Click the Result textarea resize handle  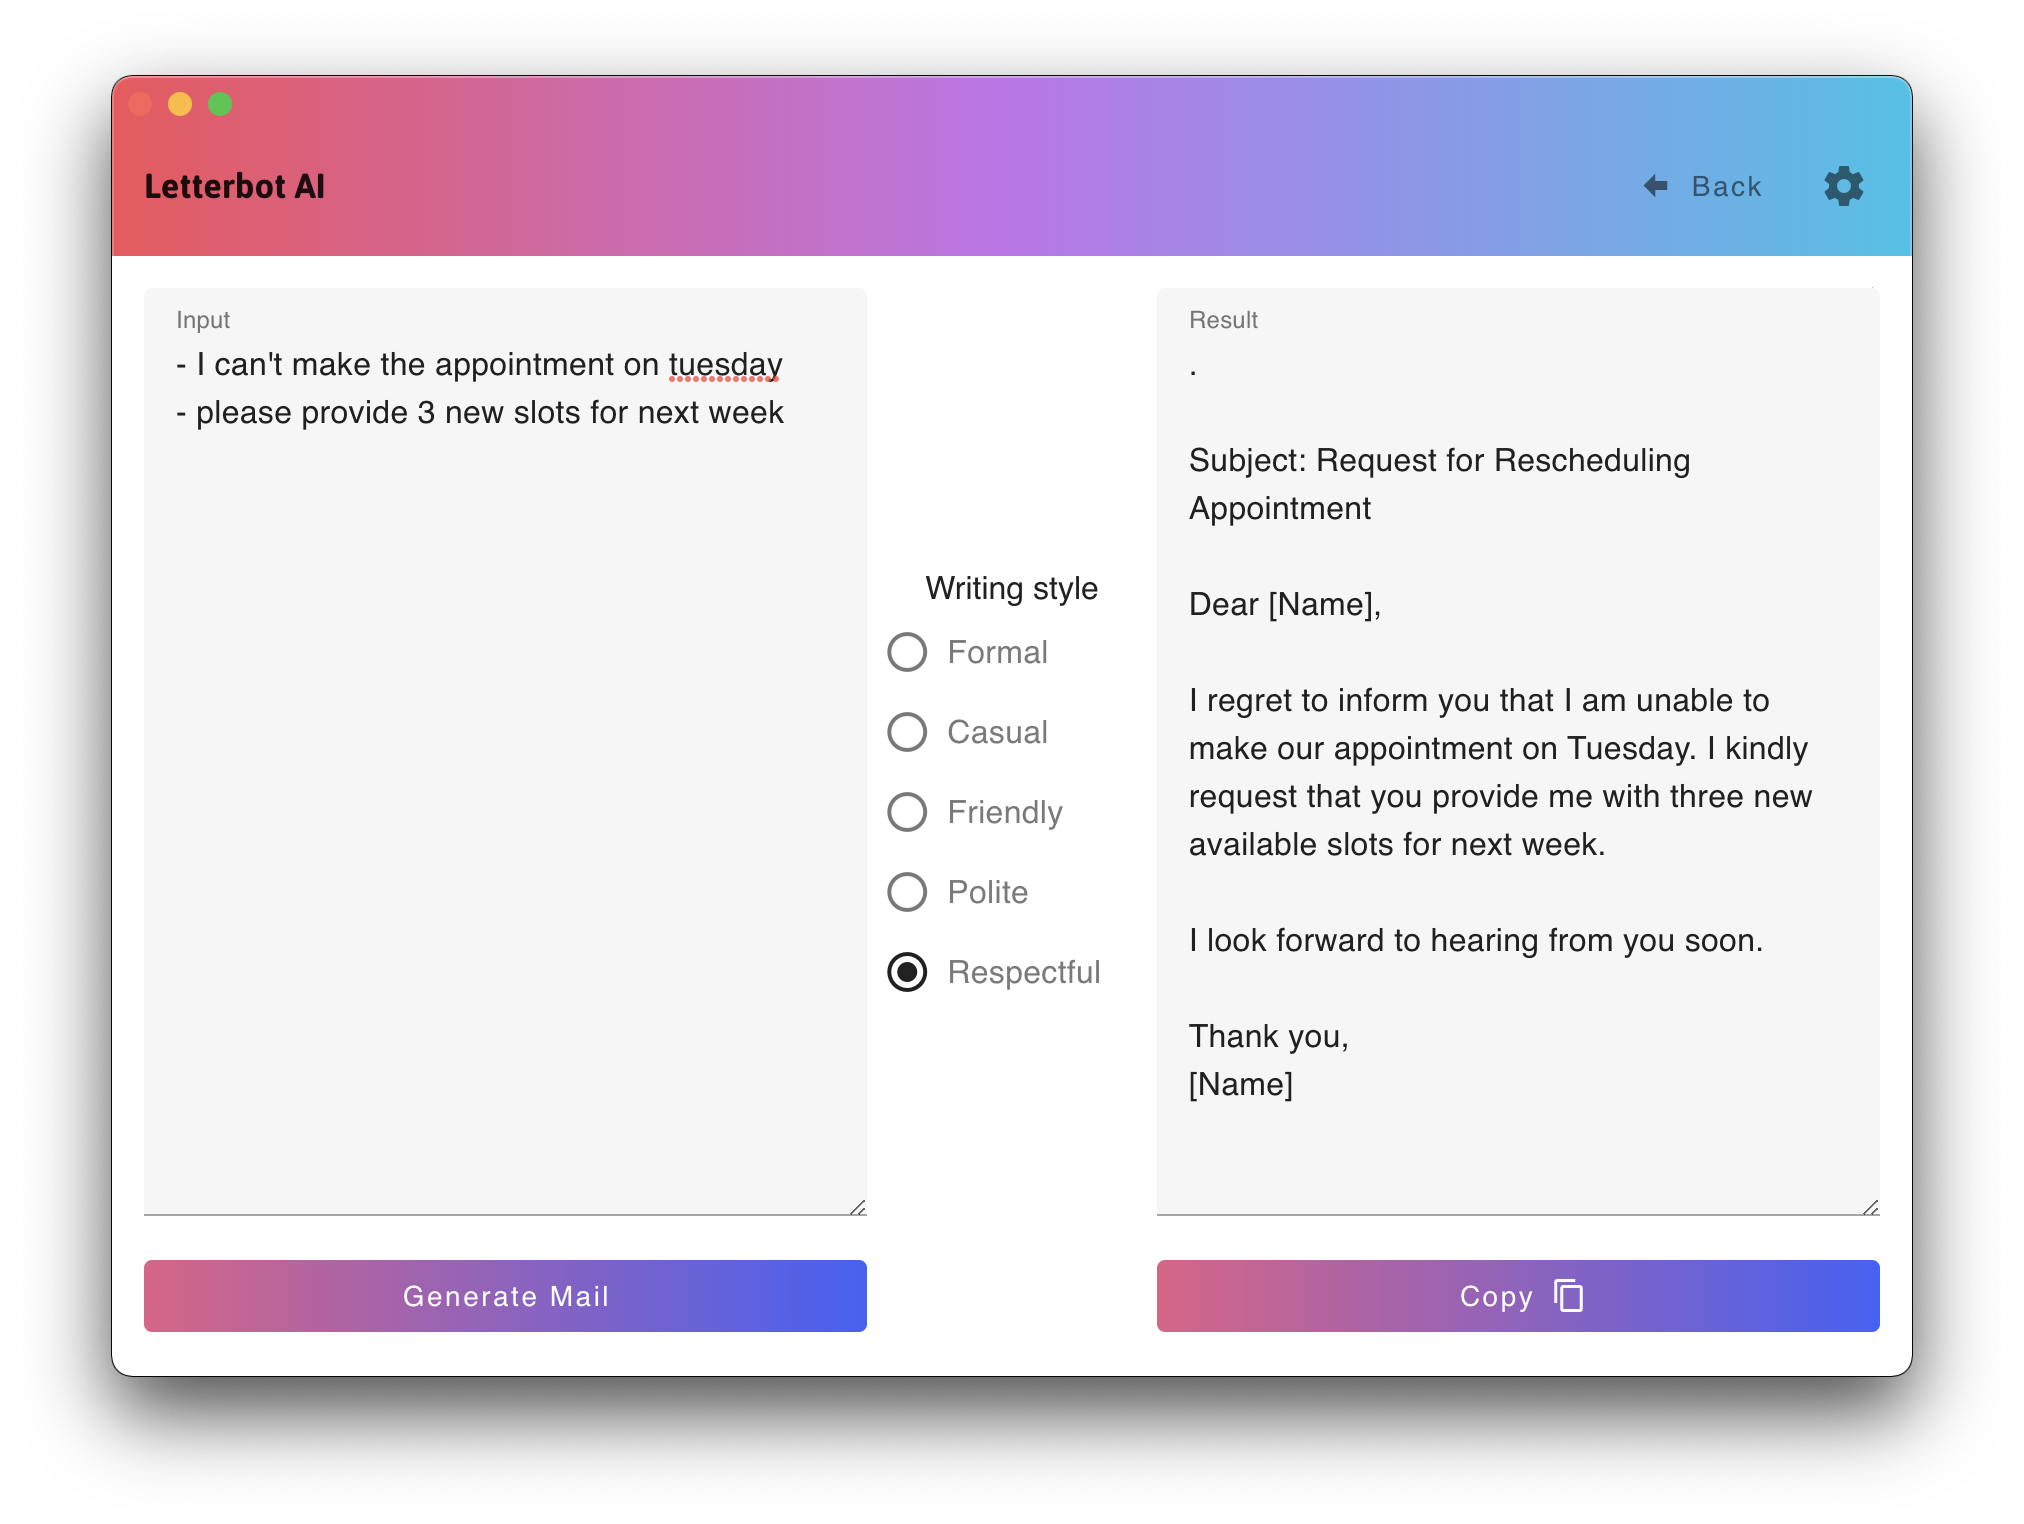pyautogui.click(x=1870, y=1207)
